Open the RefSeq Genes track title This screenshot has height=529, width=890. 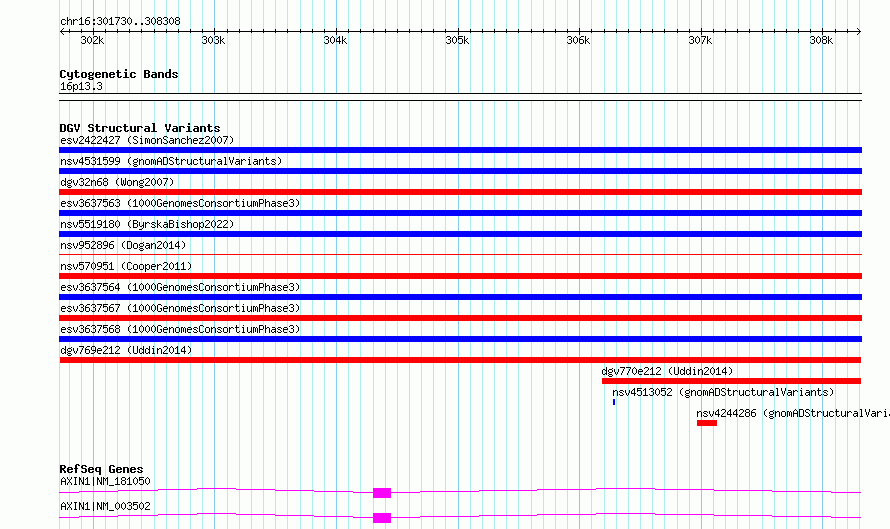[102, 469]
